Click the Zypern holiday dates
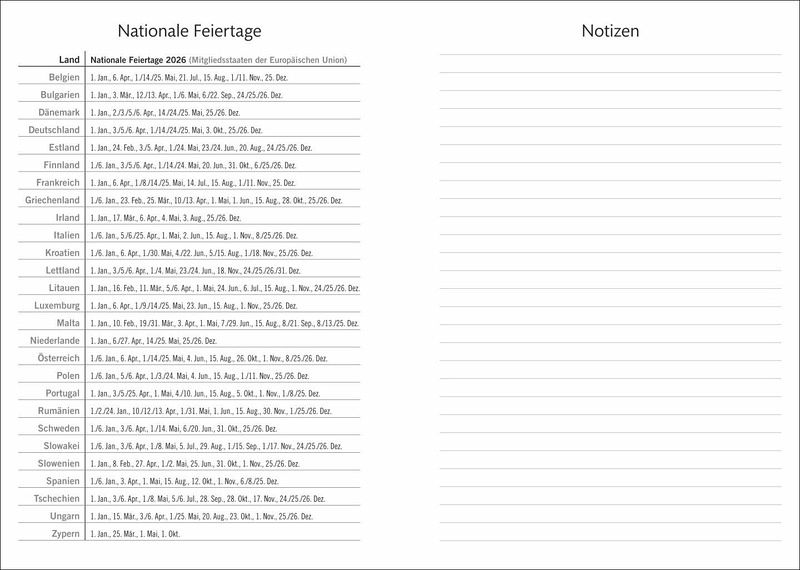This screenshot has width=800, height=570. (135, 534)
